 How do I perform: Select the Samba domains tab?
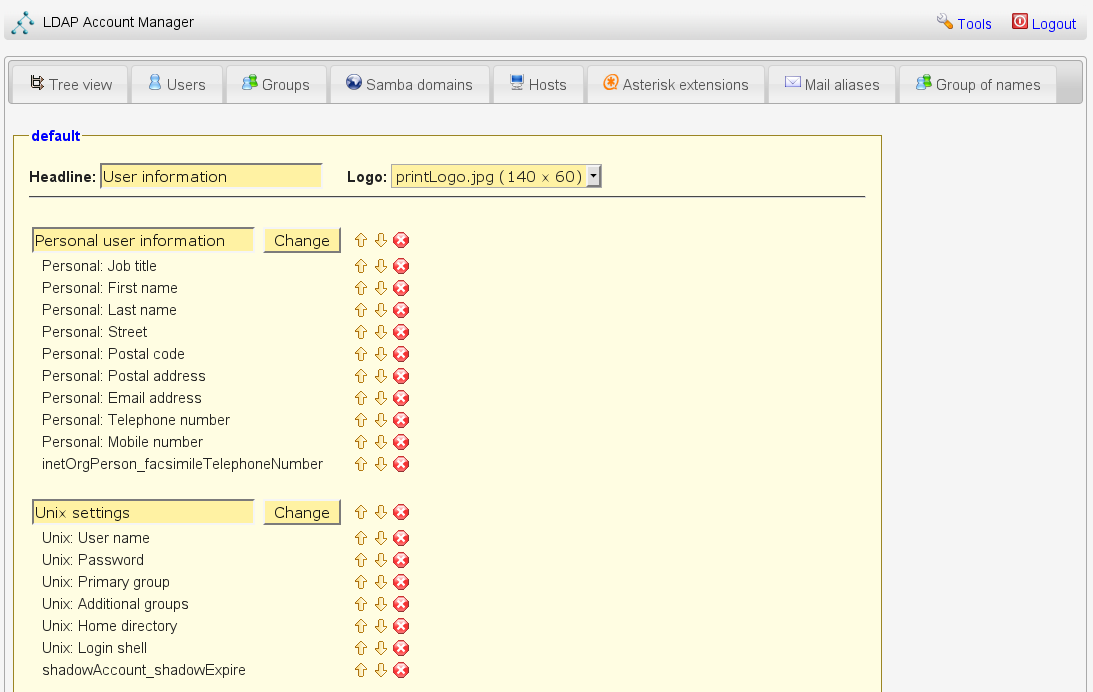tap(410, 84)
